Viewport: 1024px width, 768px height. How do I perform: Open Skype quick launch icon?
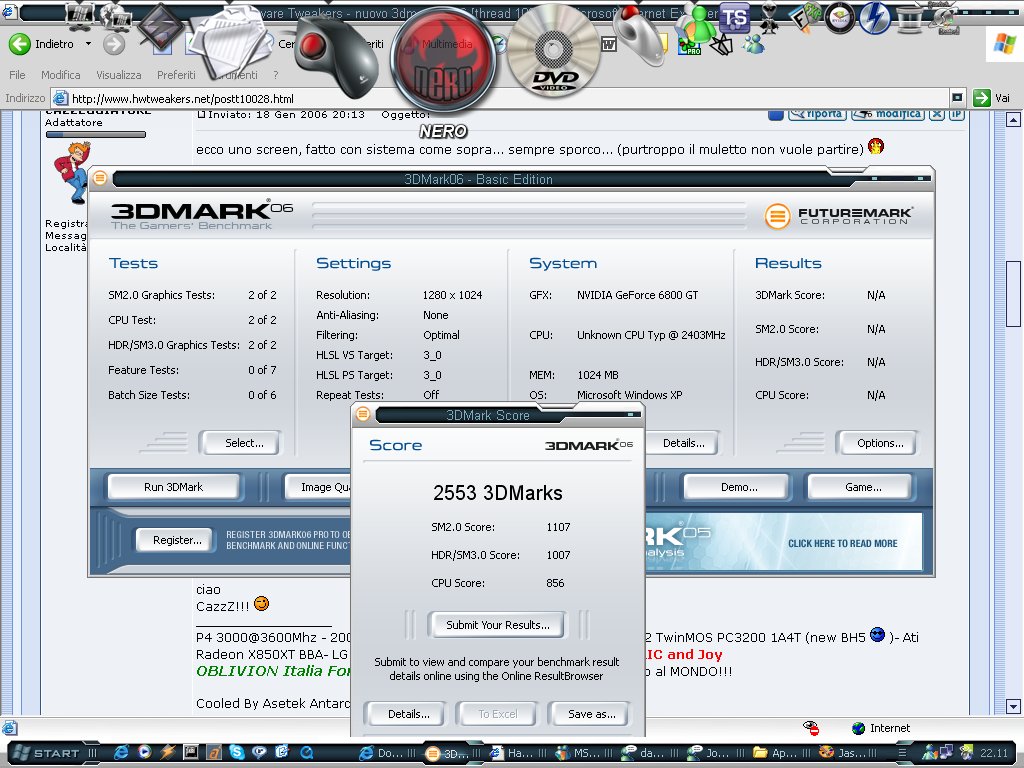point(236,752)
